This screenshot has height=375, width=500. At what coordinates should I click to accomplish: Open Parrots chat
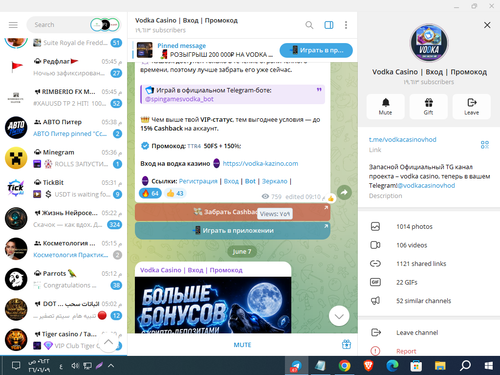click(63, 279)
